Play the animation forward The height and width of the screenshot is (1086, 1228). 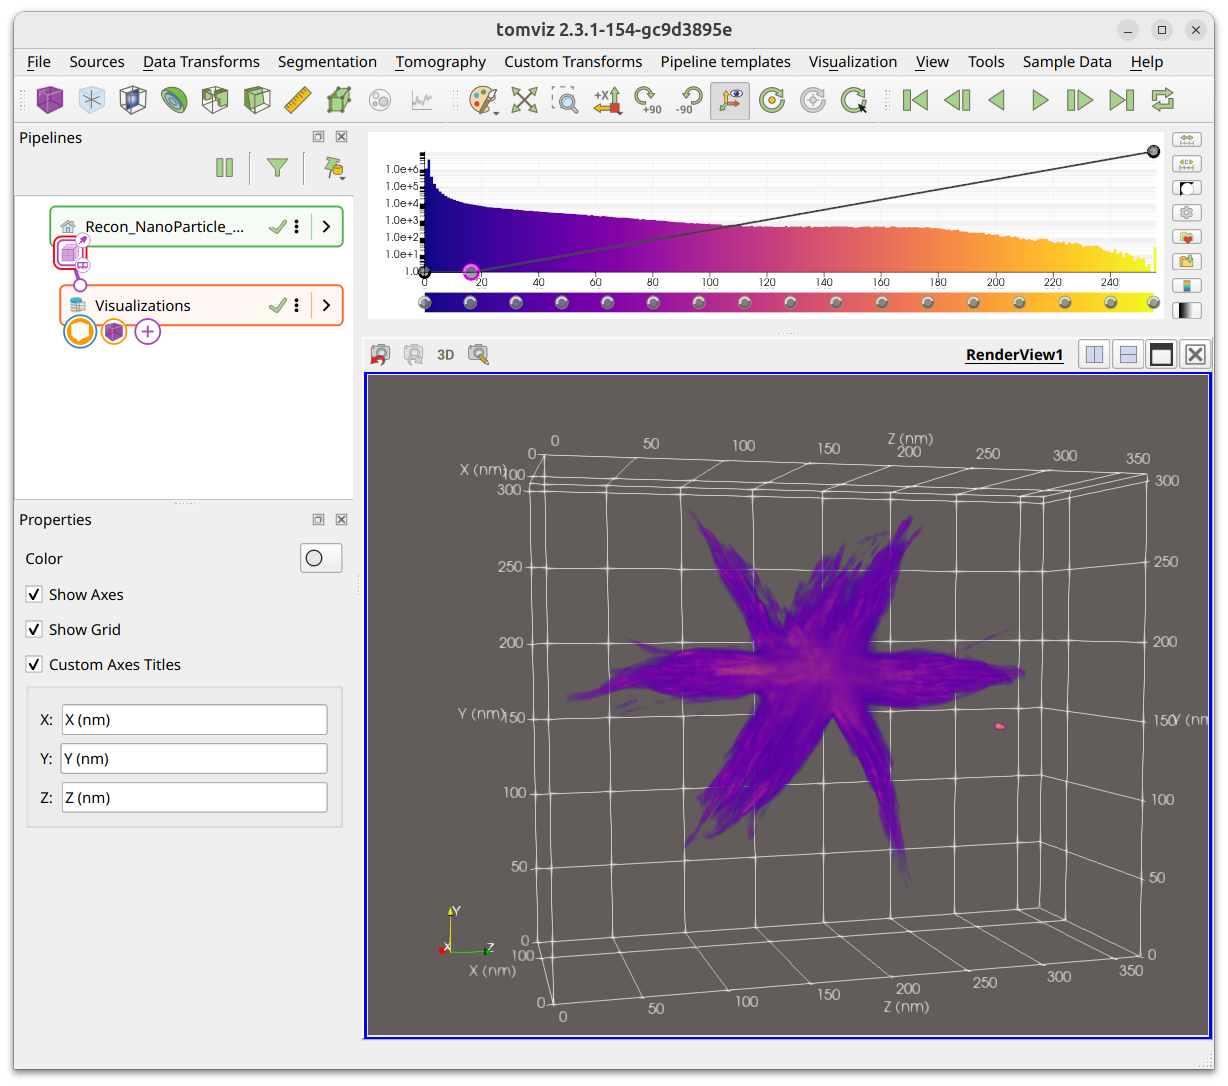click(1039, 99)
